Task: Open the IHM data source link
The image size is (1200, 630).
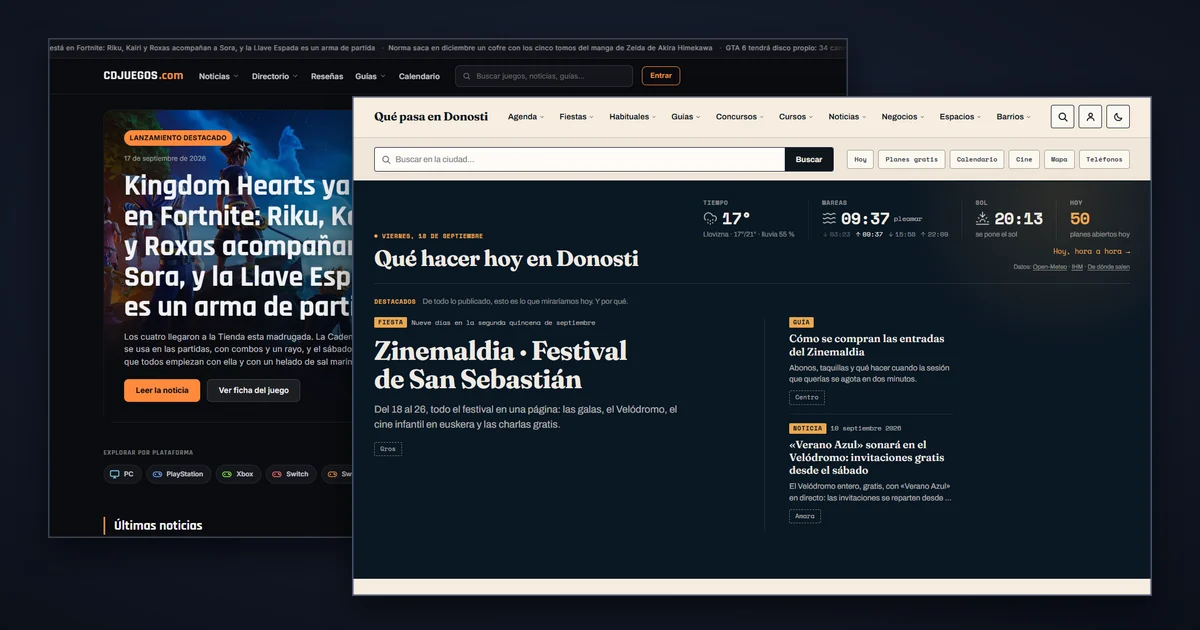Action: 1077,267
